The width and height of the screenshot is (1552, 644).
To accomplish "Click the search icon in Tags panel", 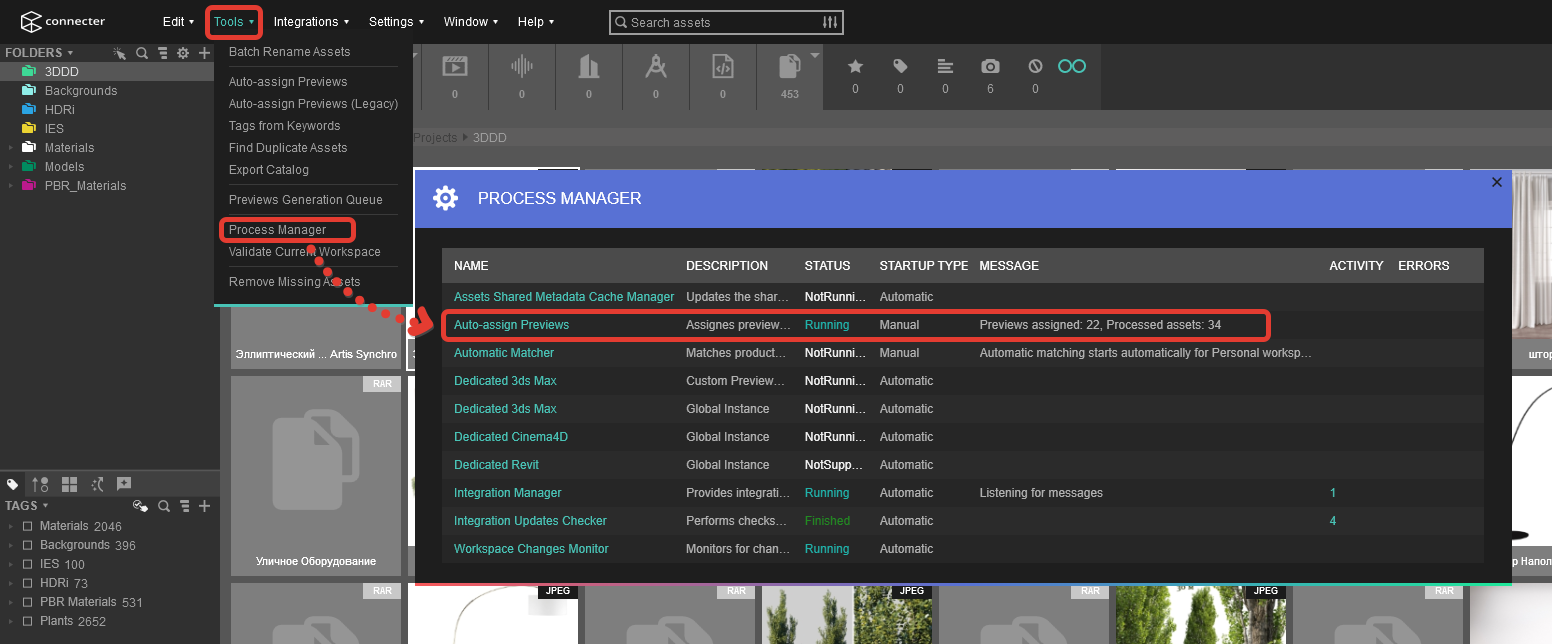I will pyautogui.click(x=163, y=506).
